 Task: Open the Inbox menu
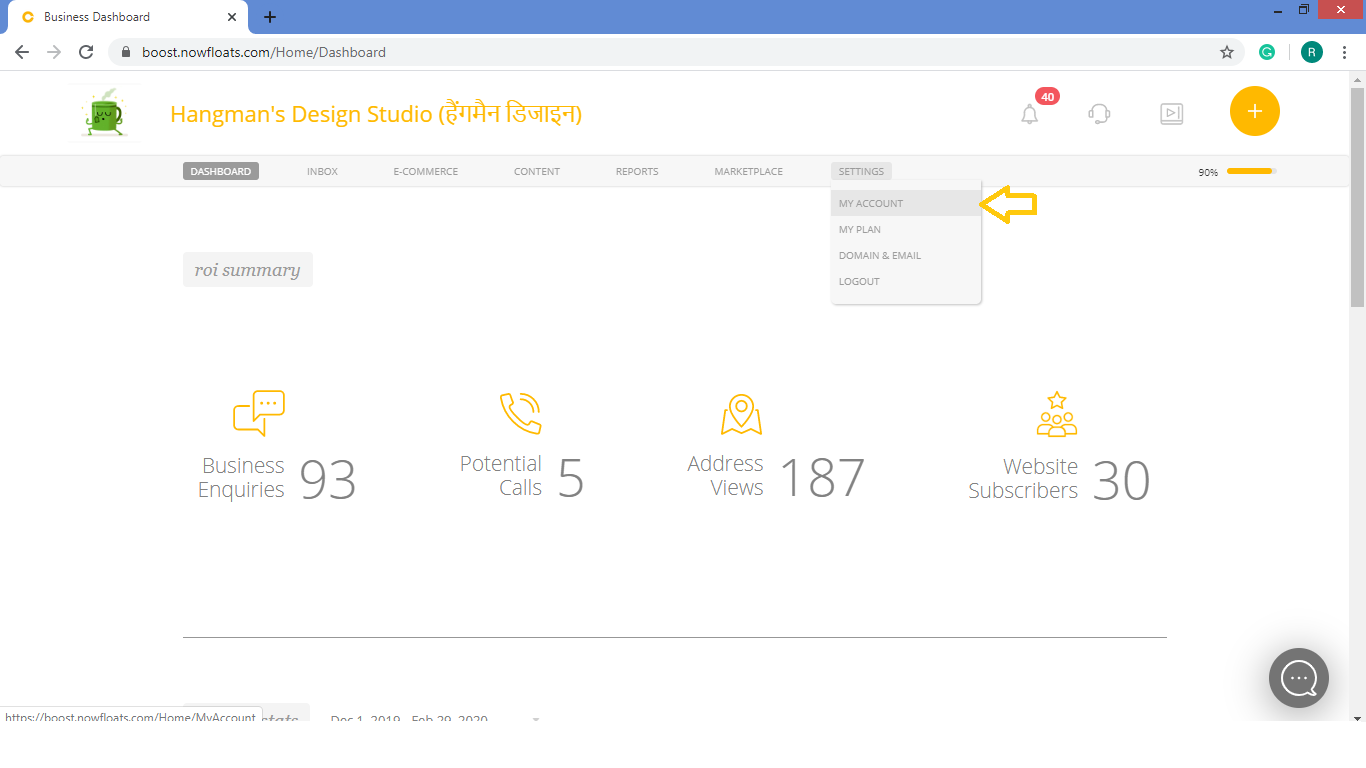[x=322, y=171]
